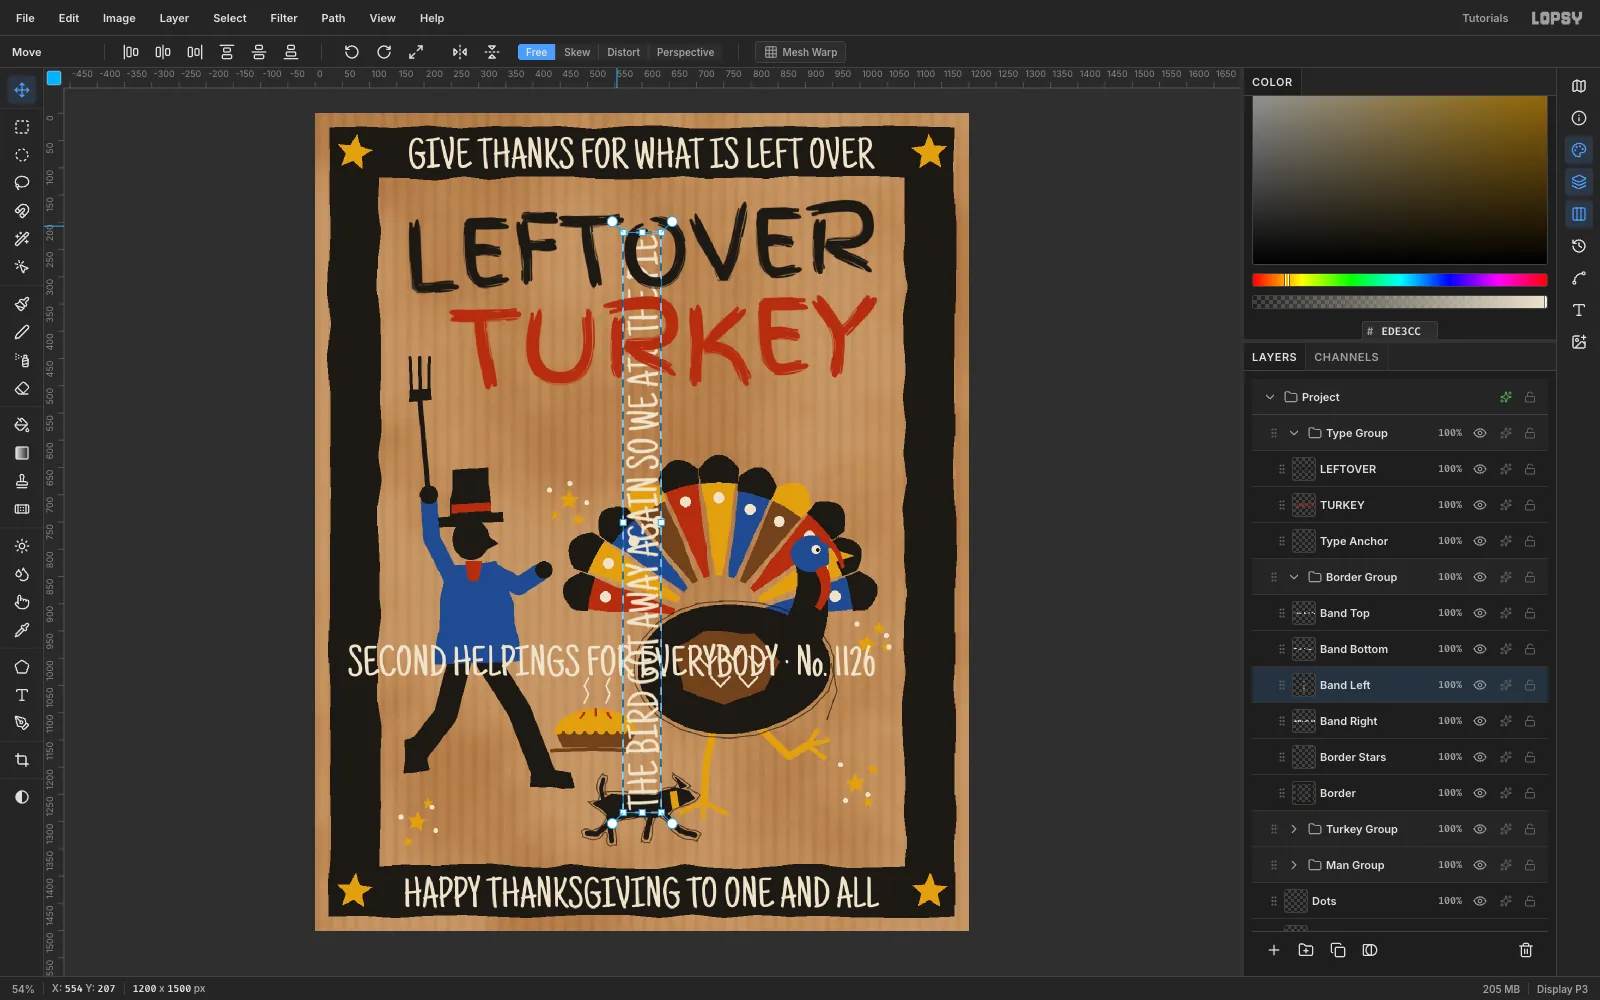Select the Crop tool
This screenshot has height=1000, width=1600.
[x=22, y=760]
